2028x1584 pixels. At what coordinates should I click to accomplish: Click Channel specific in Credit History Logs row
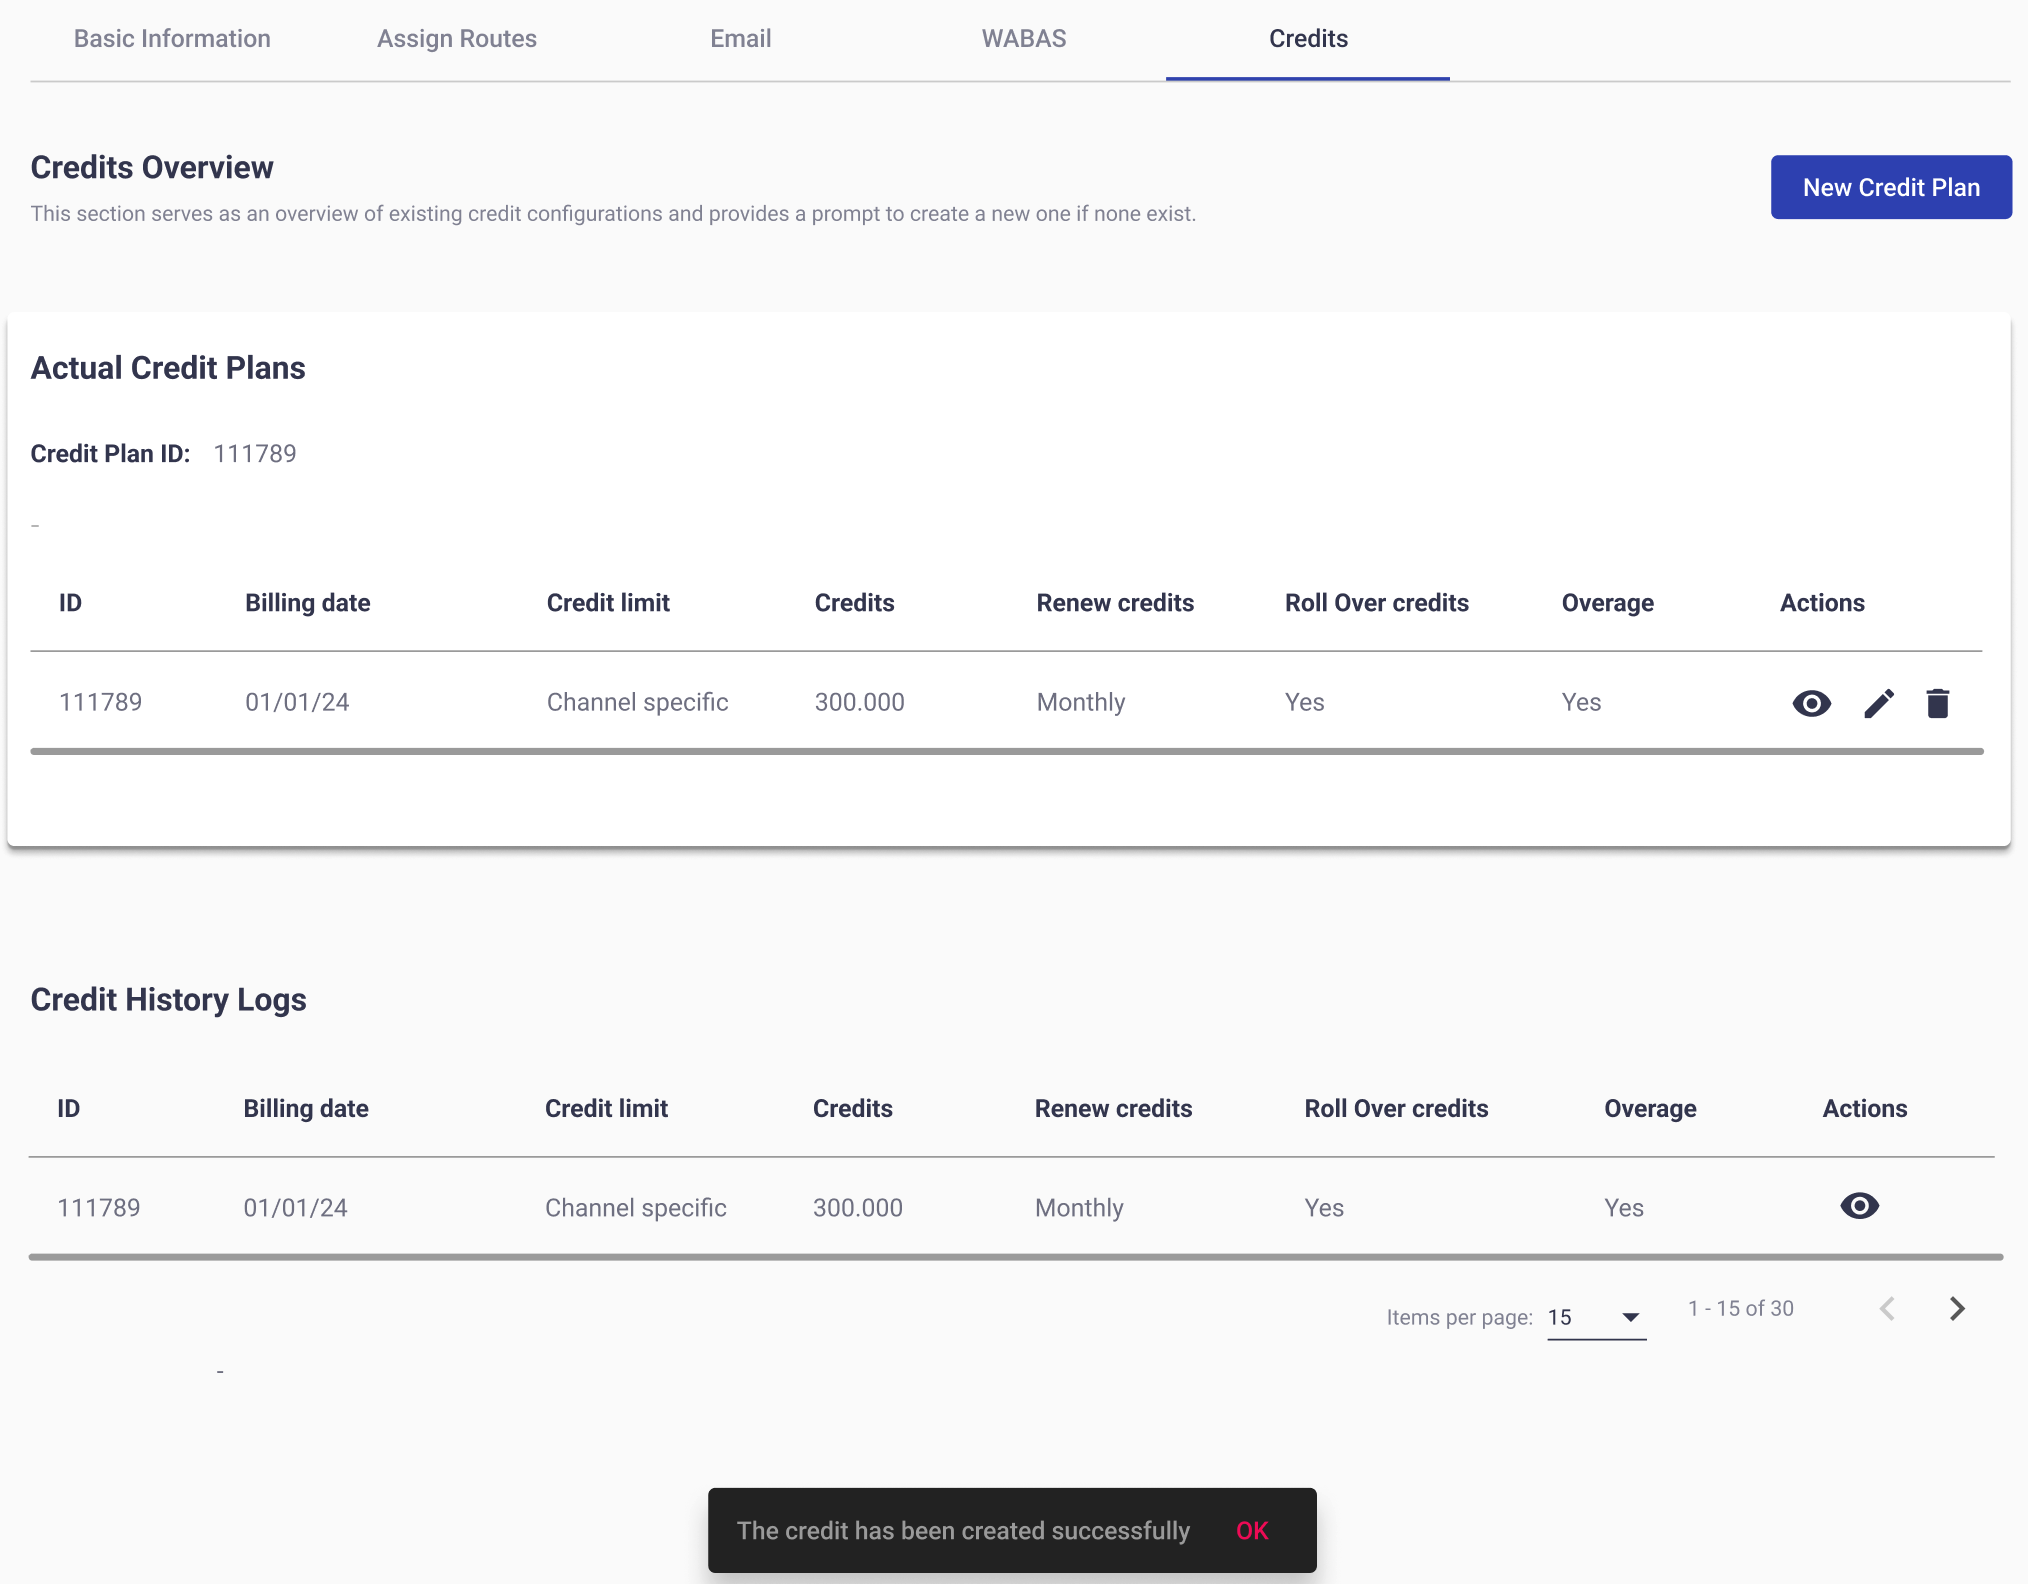[x=636, y=1208]
